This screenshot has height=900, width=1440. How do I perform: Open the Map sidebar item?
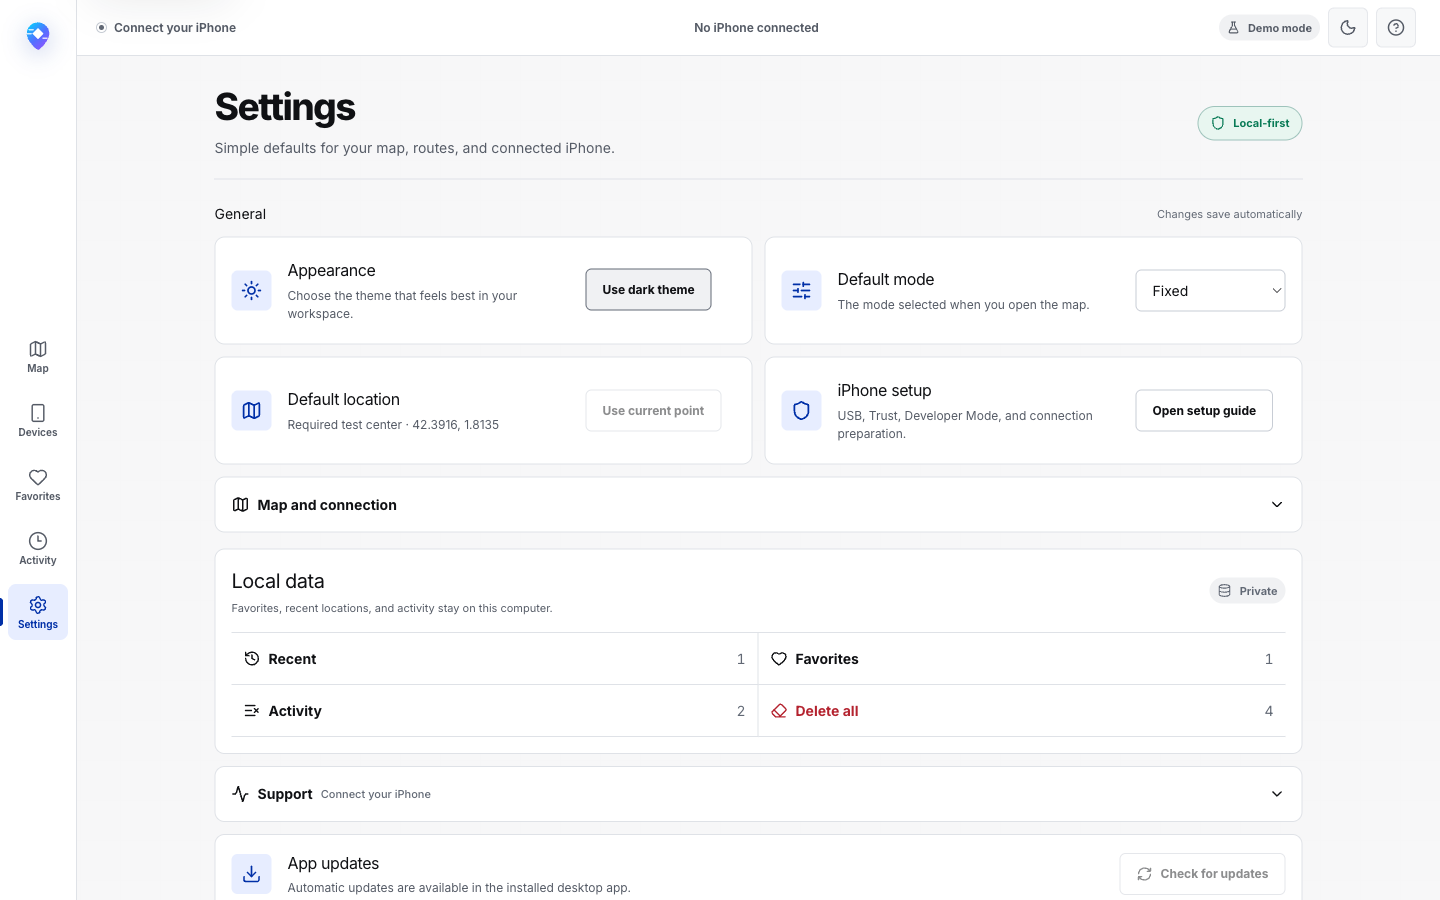click(x=38, y=356)
